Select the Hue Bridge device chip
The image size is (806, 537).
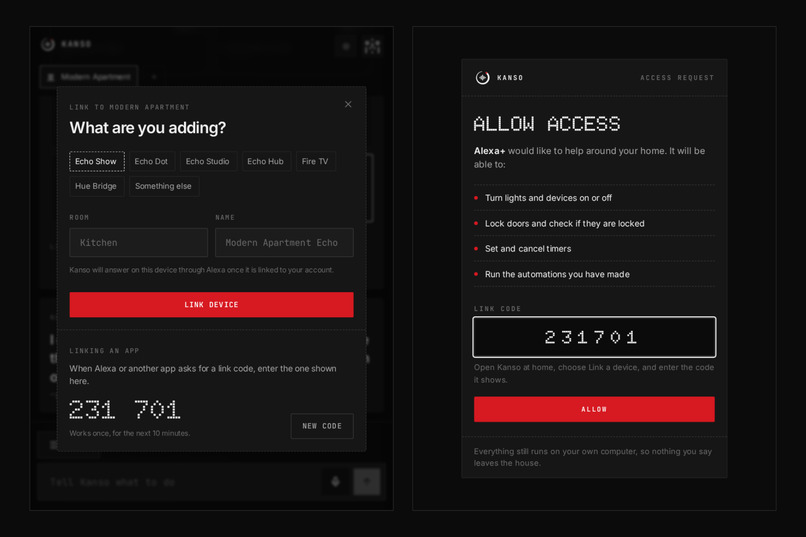[x=97, y=186]
